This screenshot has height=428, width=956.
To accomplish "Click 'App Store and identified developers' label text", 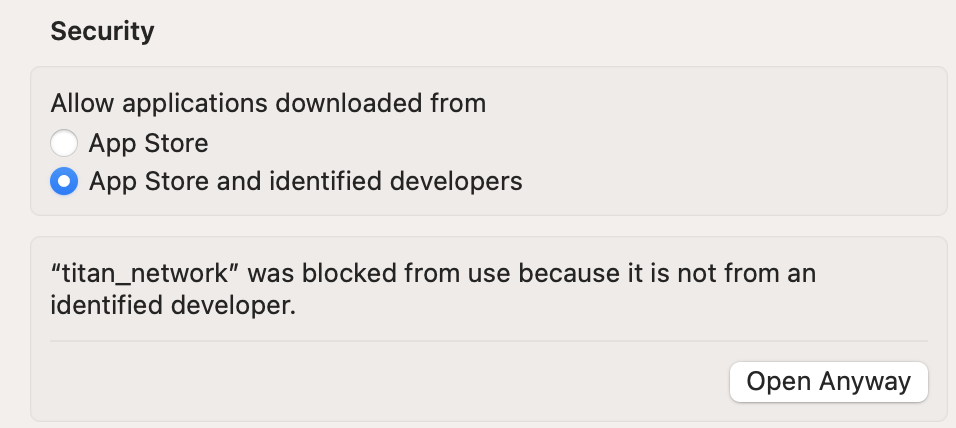I will point(305,182).
